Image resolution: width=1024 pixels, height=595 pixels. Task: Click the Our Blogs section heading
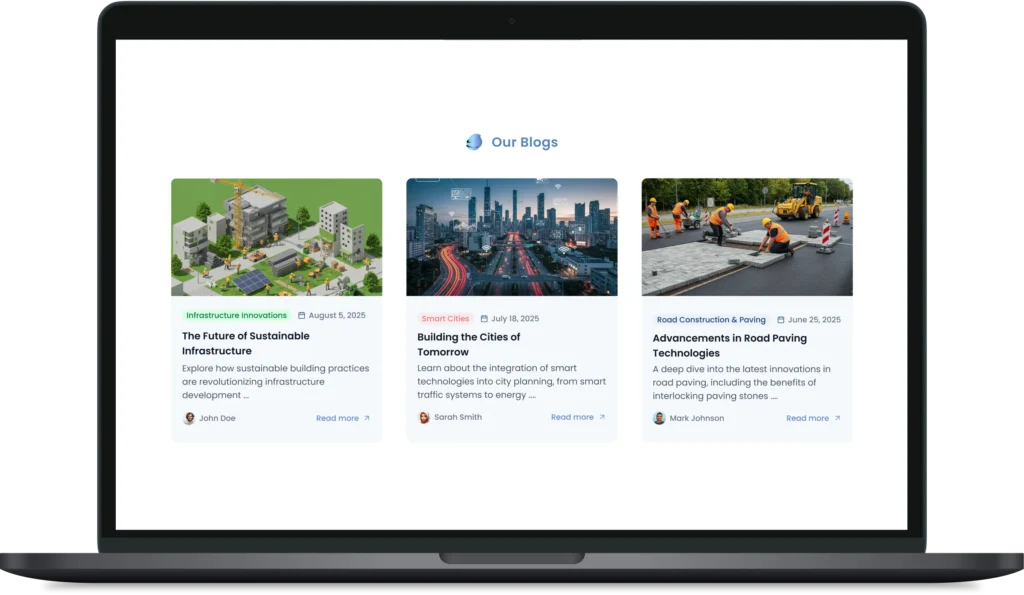tap(524, 142)
